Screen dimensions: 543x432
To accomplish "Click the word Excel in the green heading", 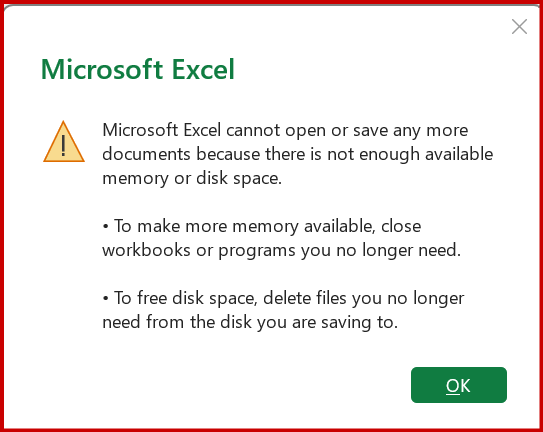I will coord(203,69).
